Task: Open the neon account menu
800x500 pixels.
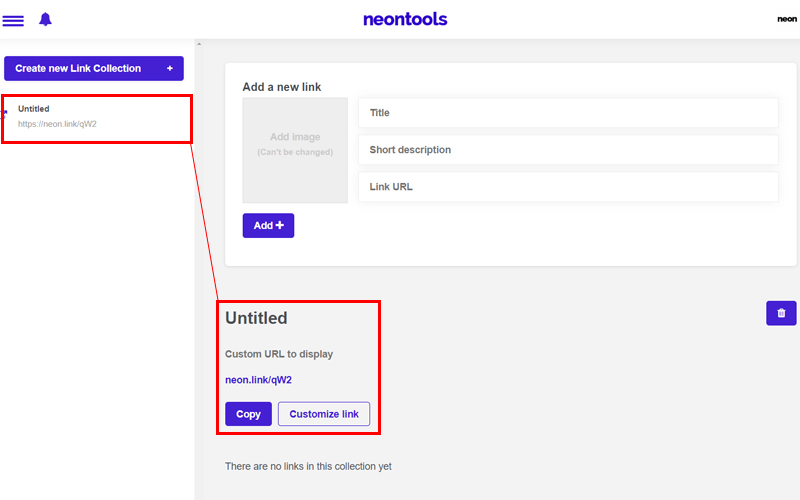Action: [787, 19]
